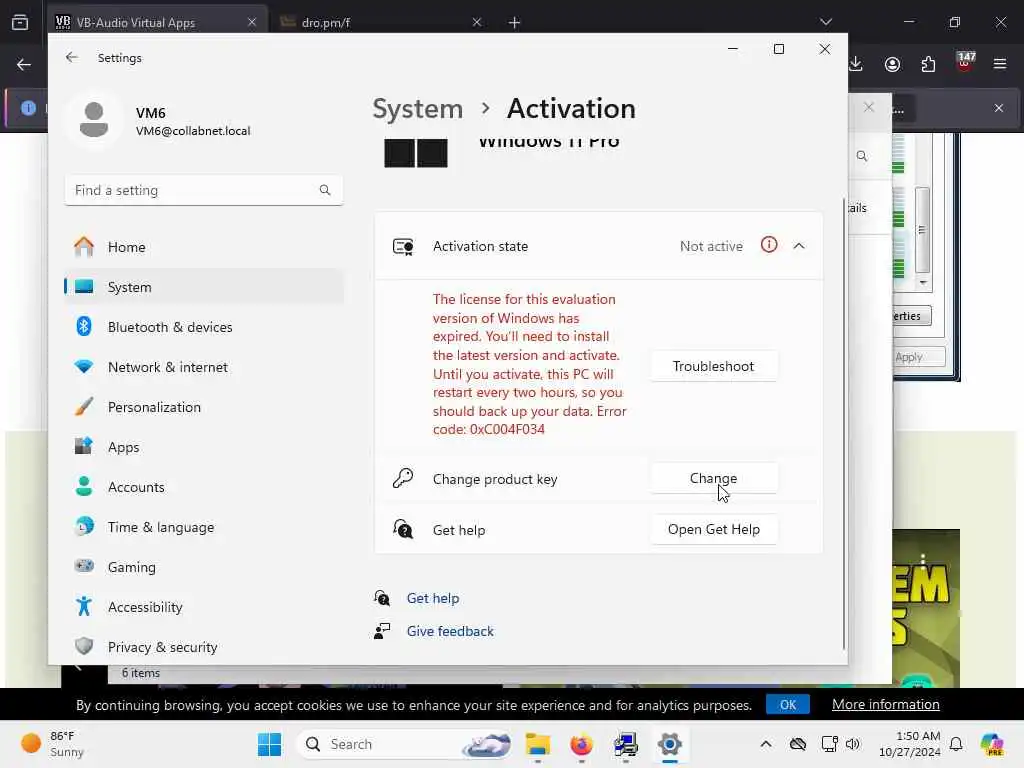Accept cookies with OK button

click(788, 705)
